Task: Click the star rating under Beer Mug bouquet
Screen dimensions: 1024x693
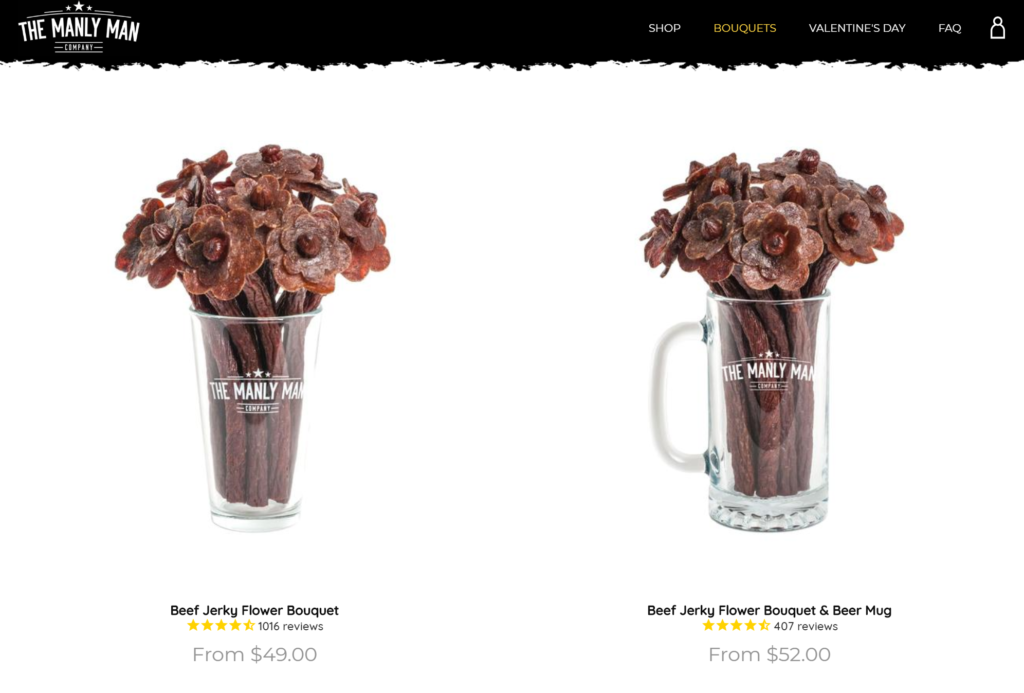Action: coord(736,626)
